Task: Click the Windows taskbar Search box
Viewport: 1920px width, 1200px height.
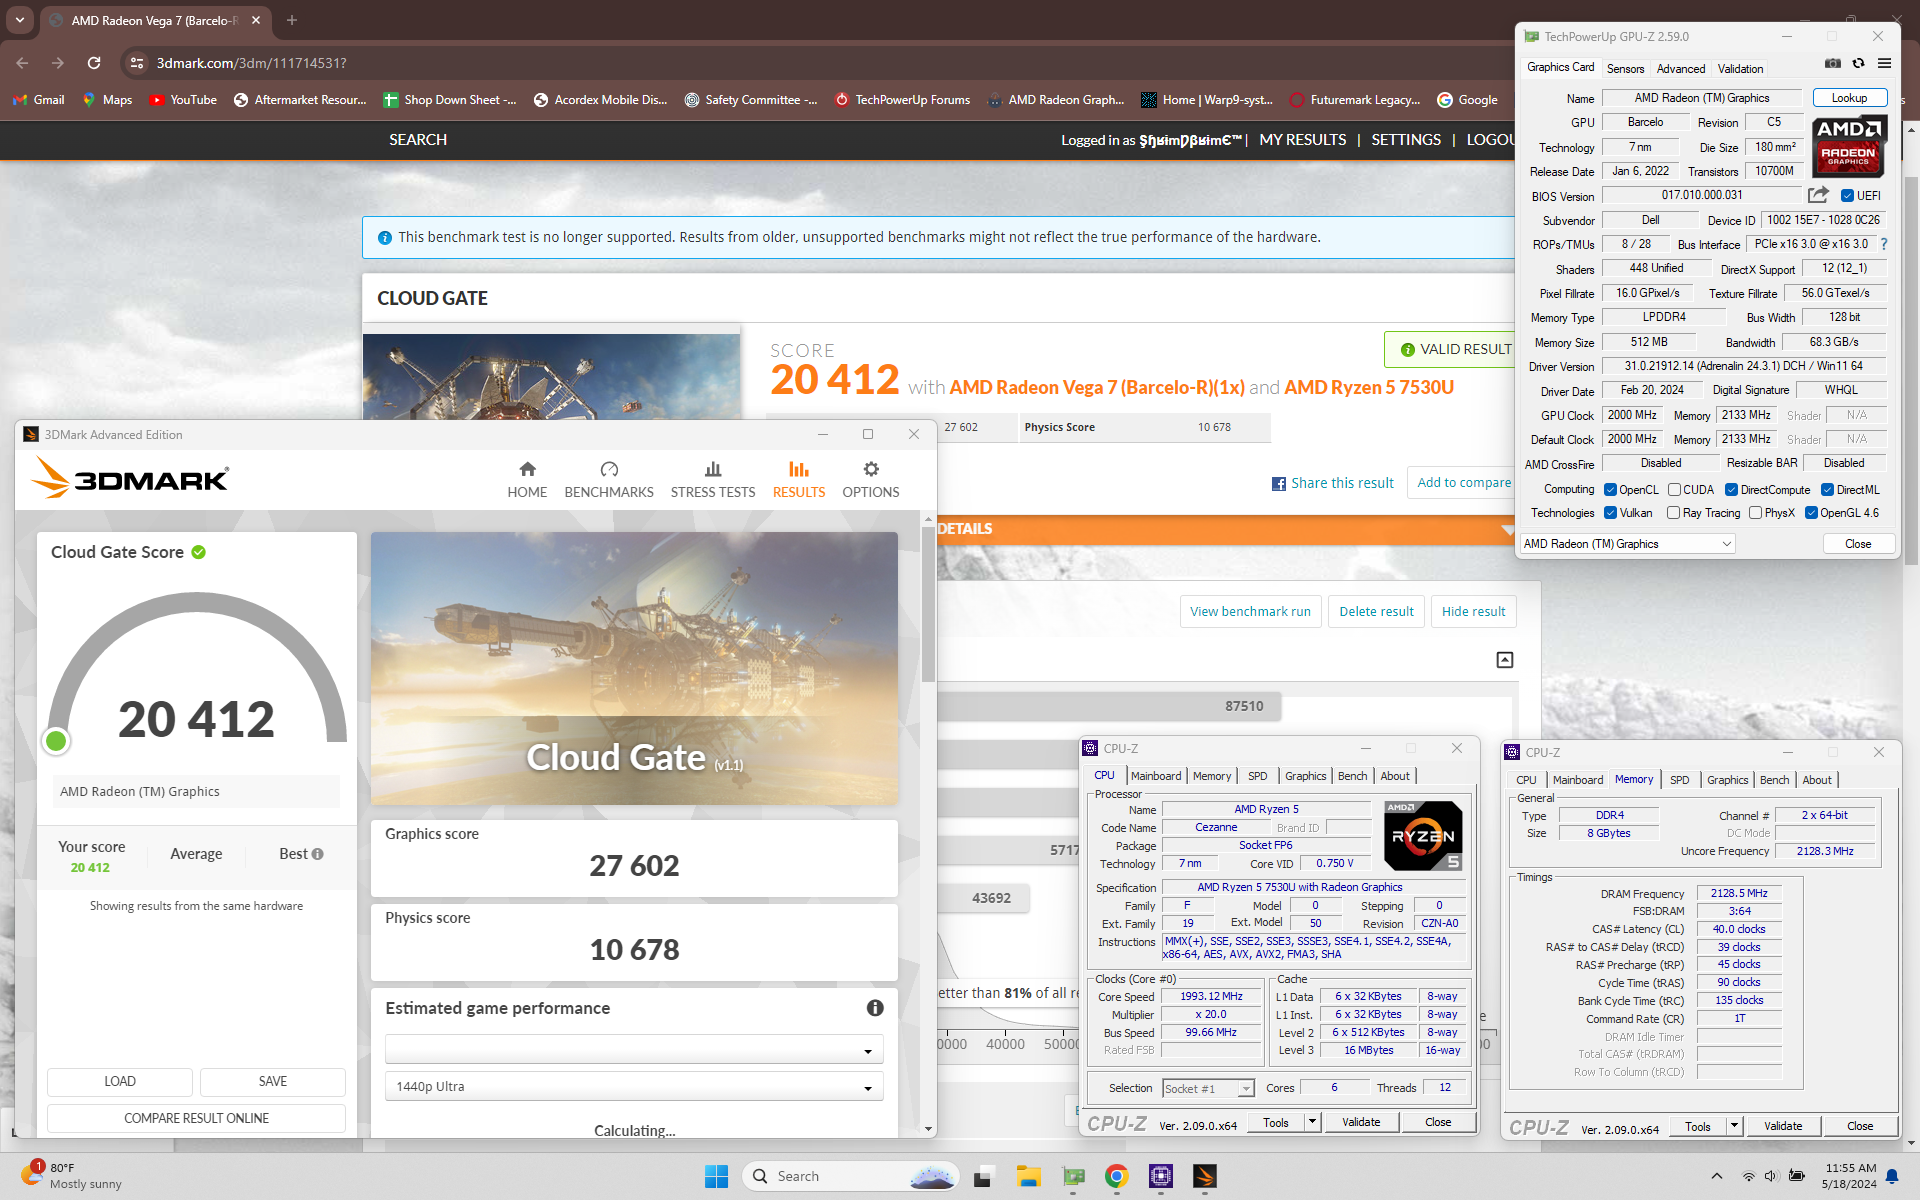Action: coord(850,1176)
